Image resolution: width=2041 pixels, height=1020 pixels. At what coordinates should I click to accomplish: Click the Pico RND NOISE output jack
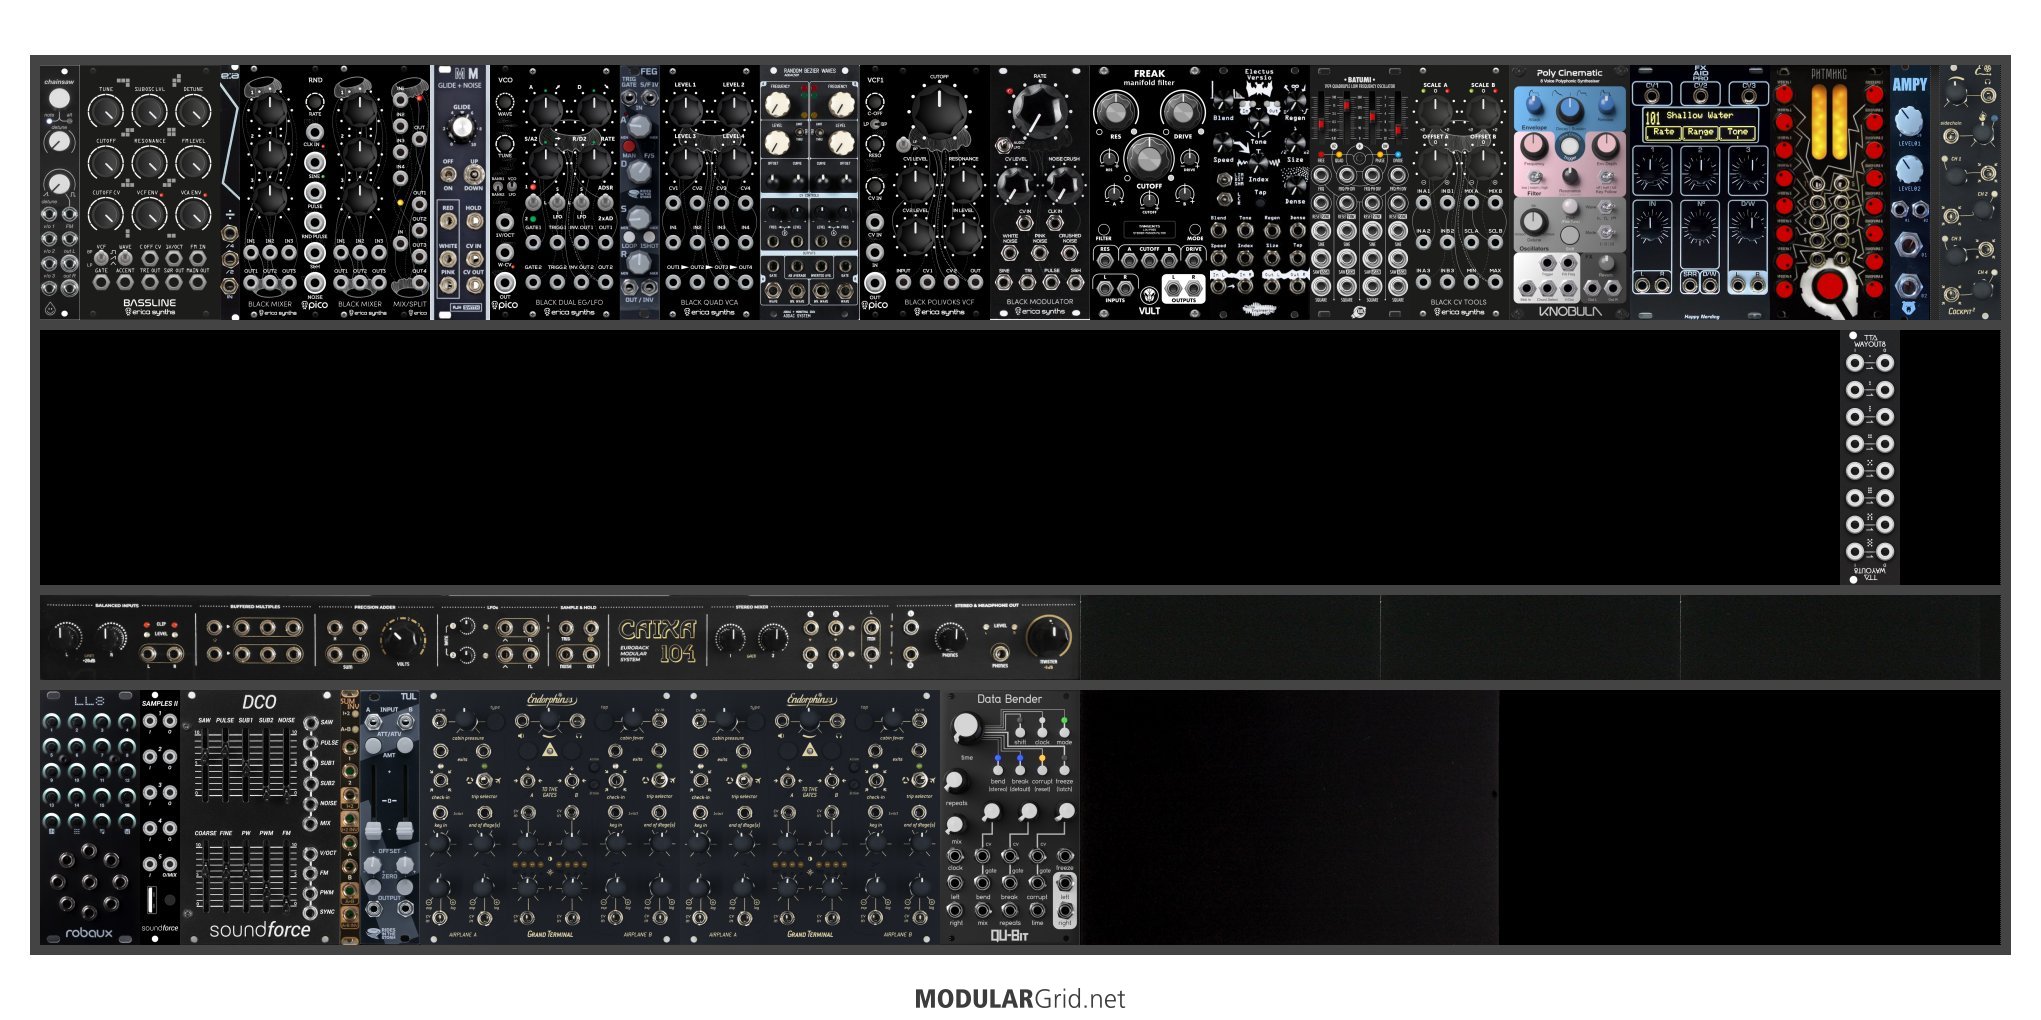coord(315,281)
